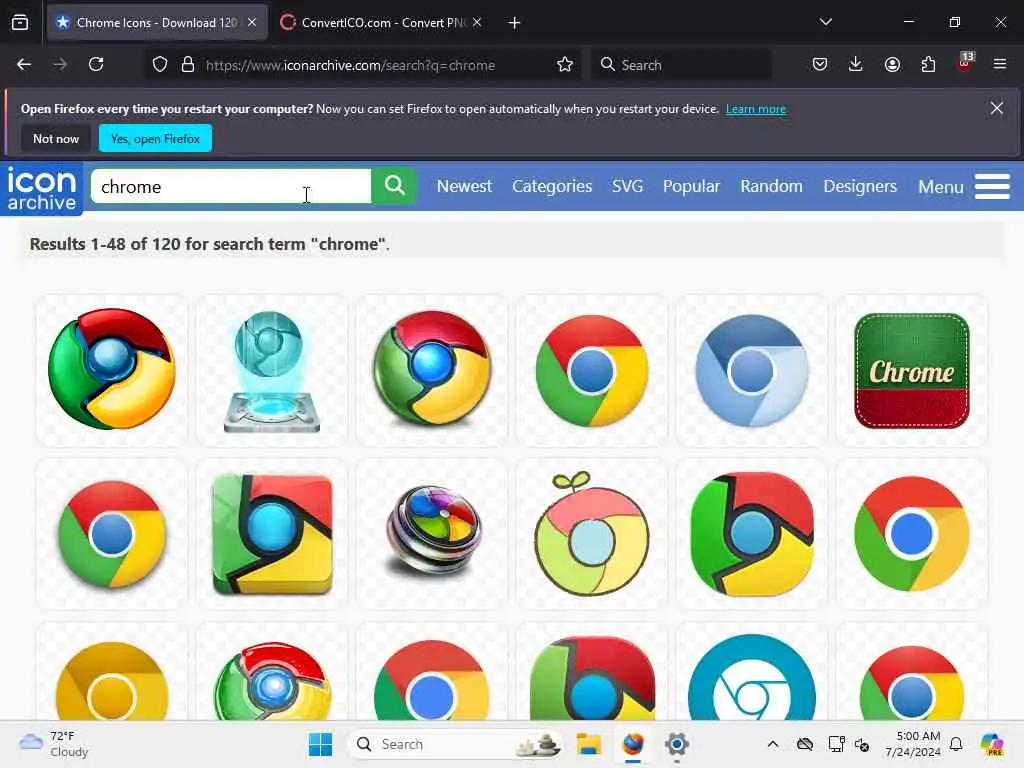Click the site padlock icon

[188, 65]
